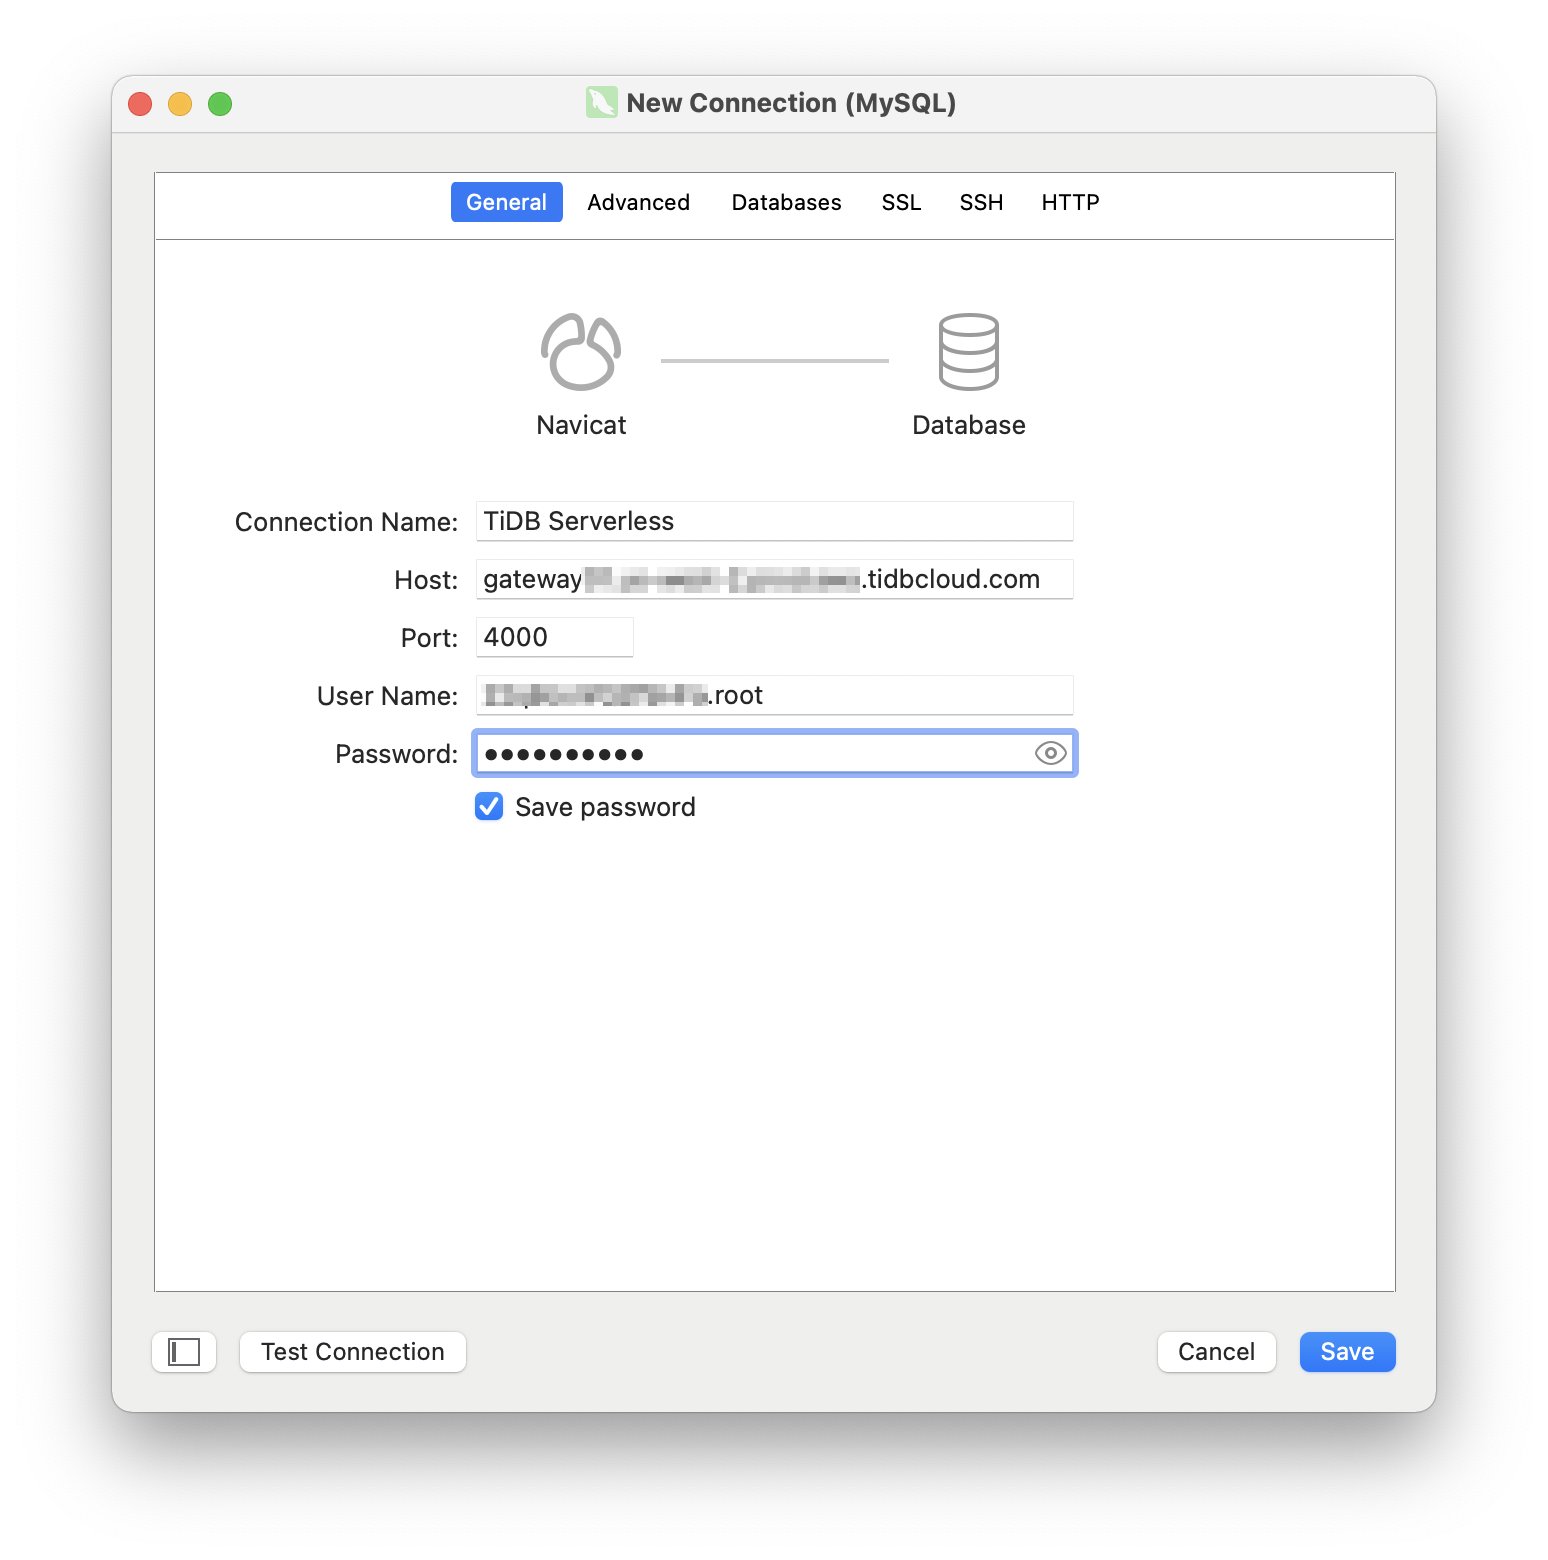Open the SSL settings tab

click(900, 202)
